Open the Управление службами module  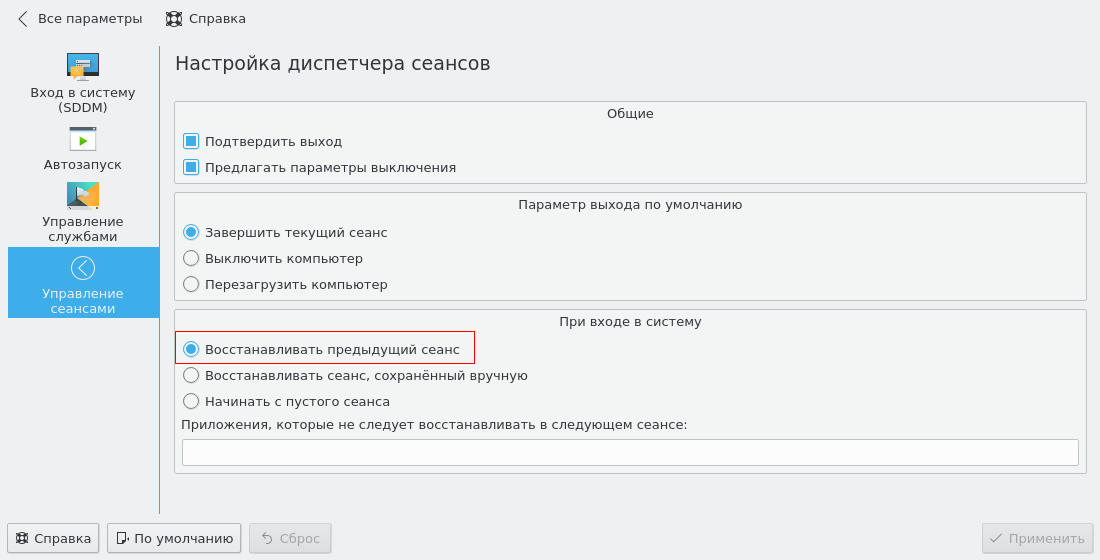(83, 213)
